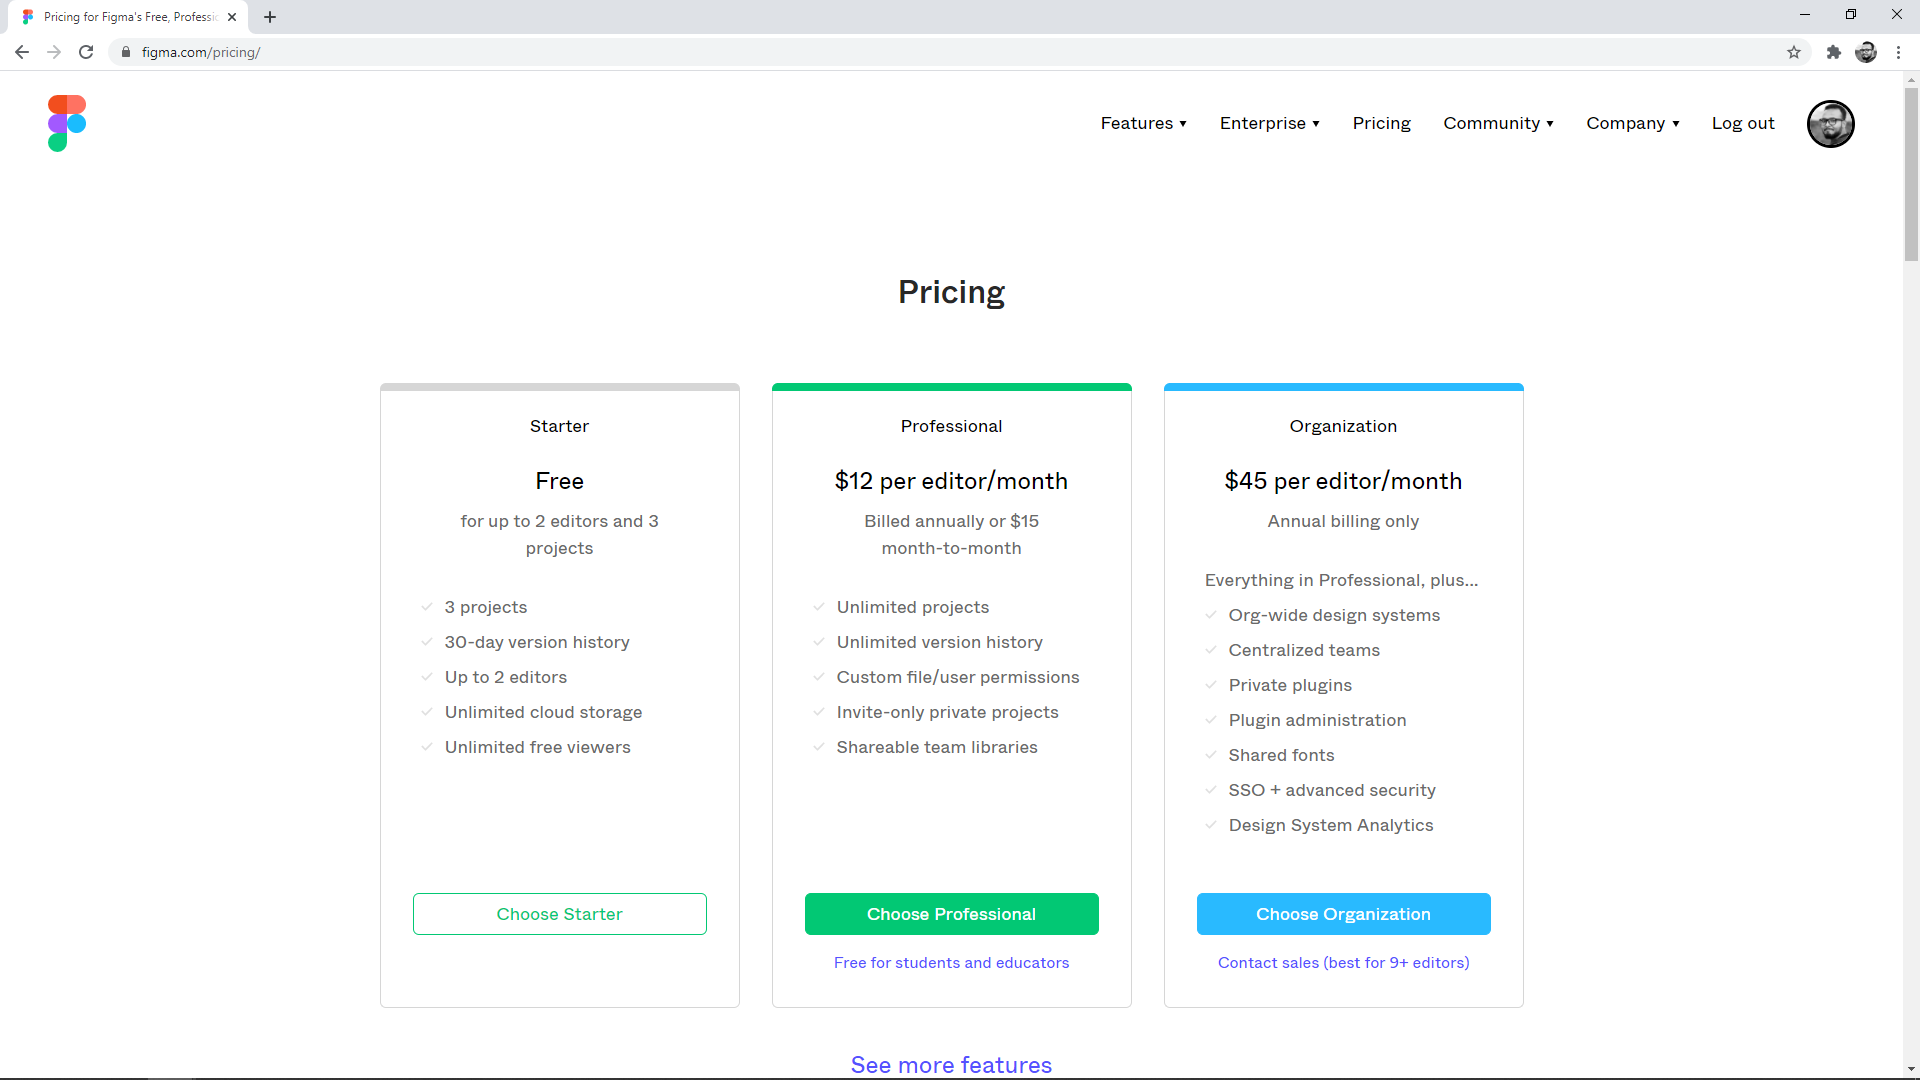
Task: Click Log out in navigation
Action: 1742,123
